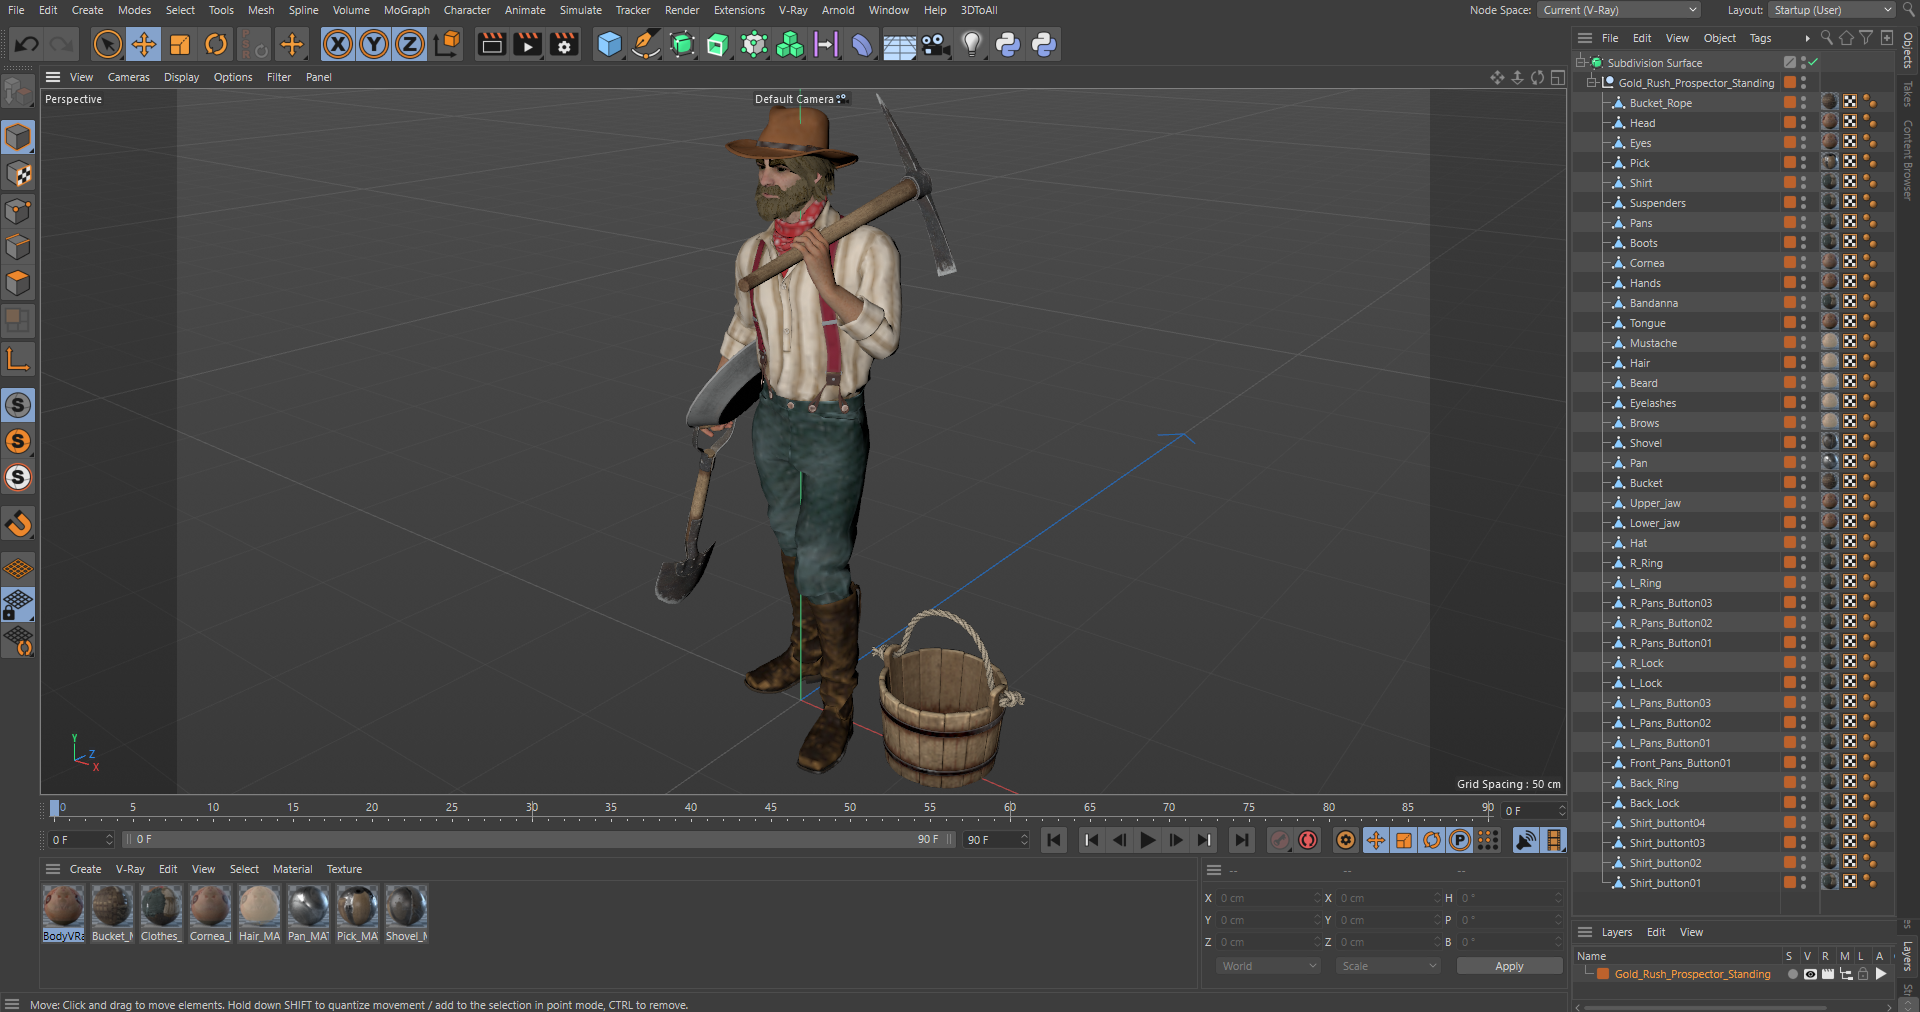The width and height of the screenshot is (1920, 1012).
Task: Click timeline ruler at frame 45
Action: click(x=771, y=809)
